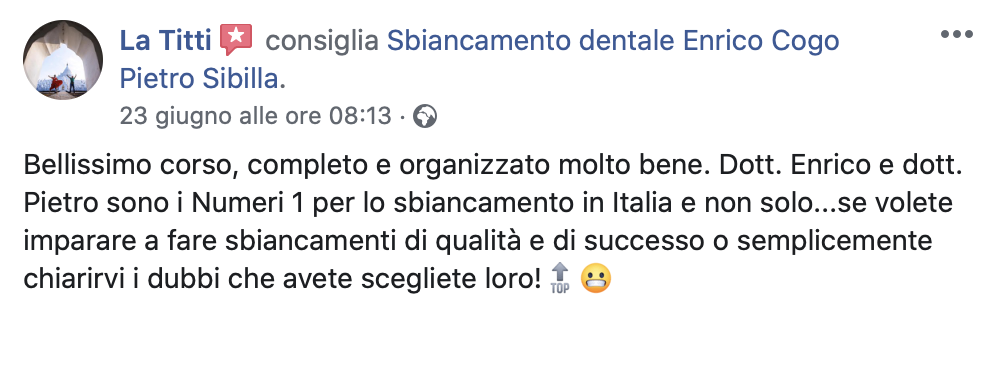986x368 pixels.
Task: Click the grimacing face emoji
Action: point(595,278)
